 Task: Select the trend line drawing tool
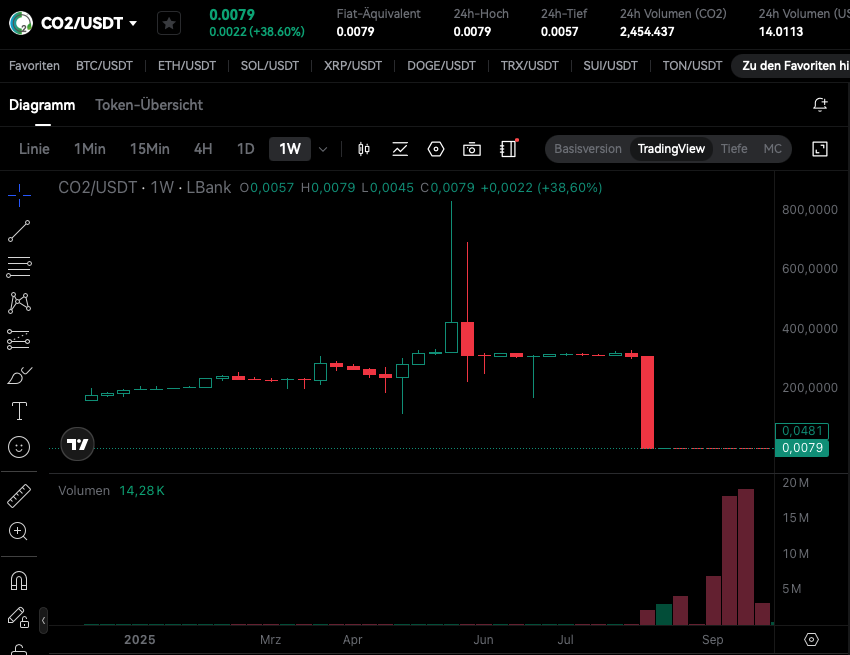(19, 231)
